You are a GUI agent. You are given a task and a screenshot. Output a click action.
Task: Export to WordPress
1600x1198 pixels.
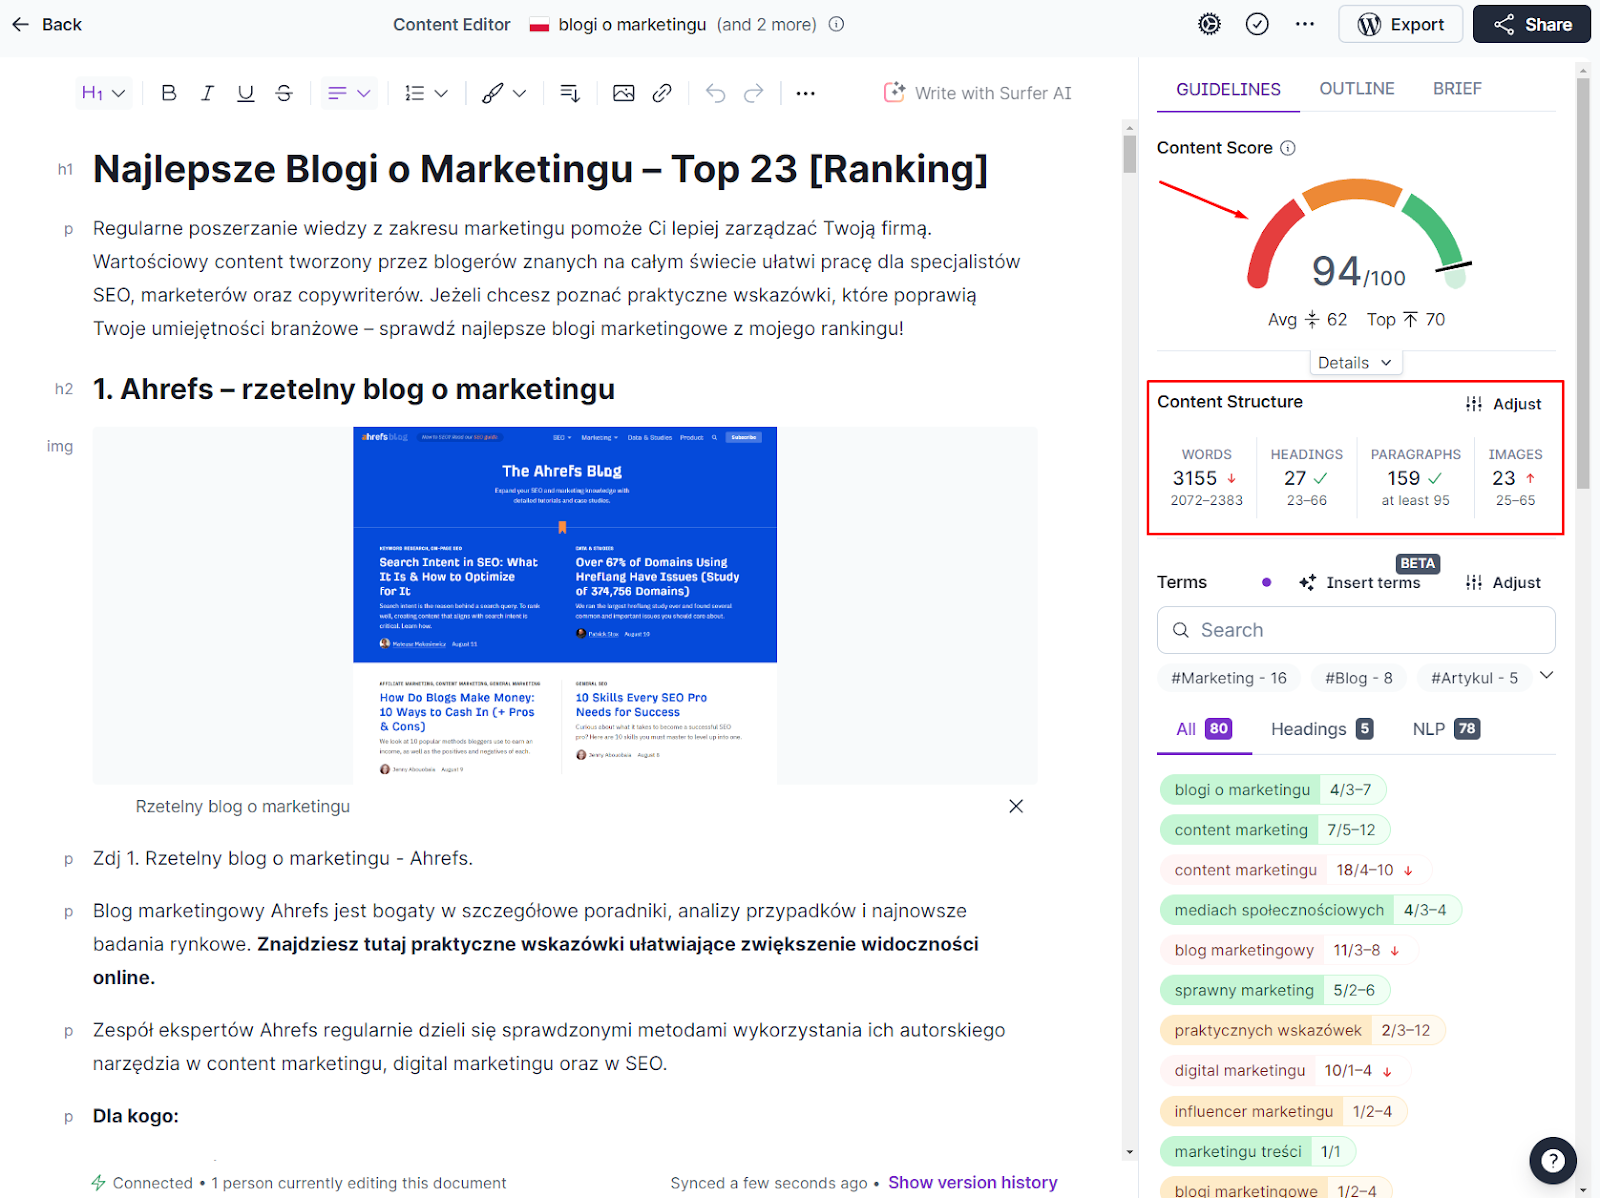(x=1400, y=24)
